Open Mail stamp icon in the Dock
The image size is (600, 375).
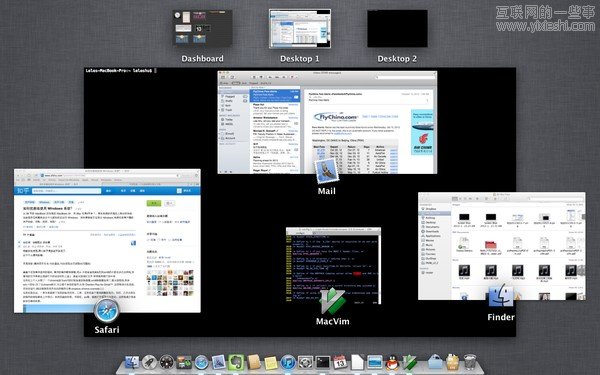219,362
